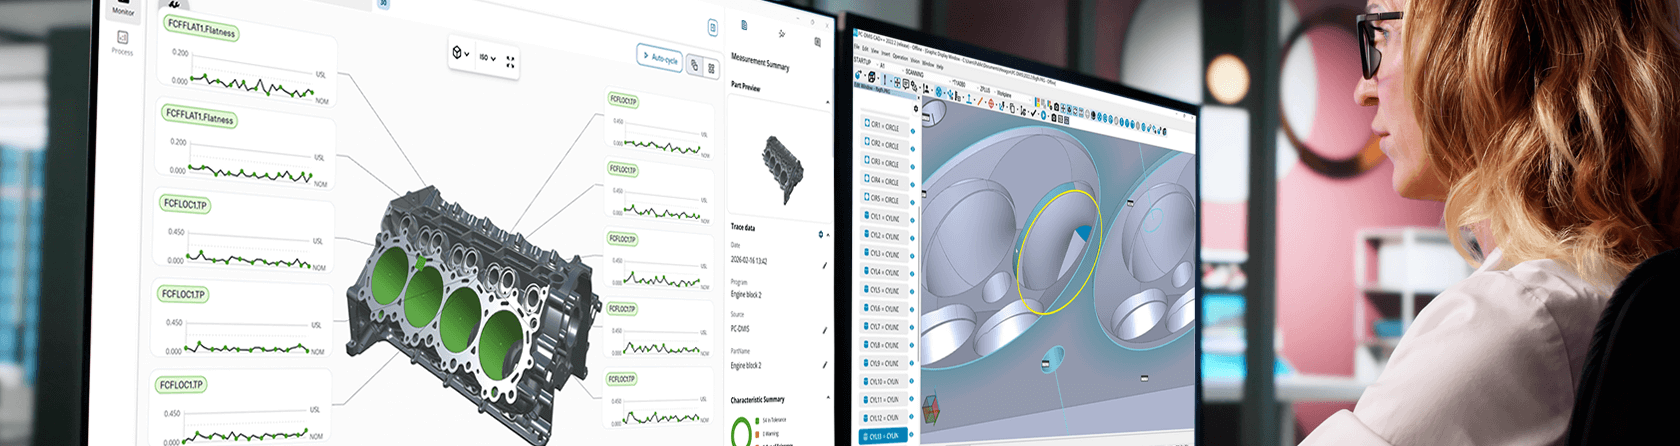Click the green tolerance donut chart
The image size is (1680, 446).
pos(741,431)
